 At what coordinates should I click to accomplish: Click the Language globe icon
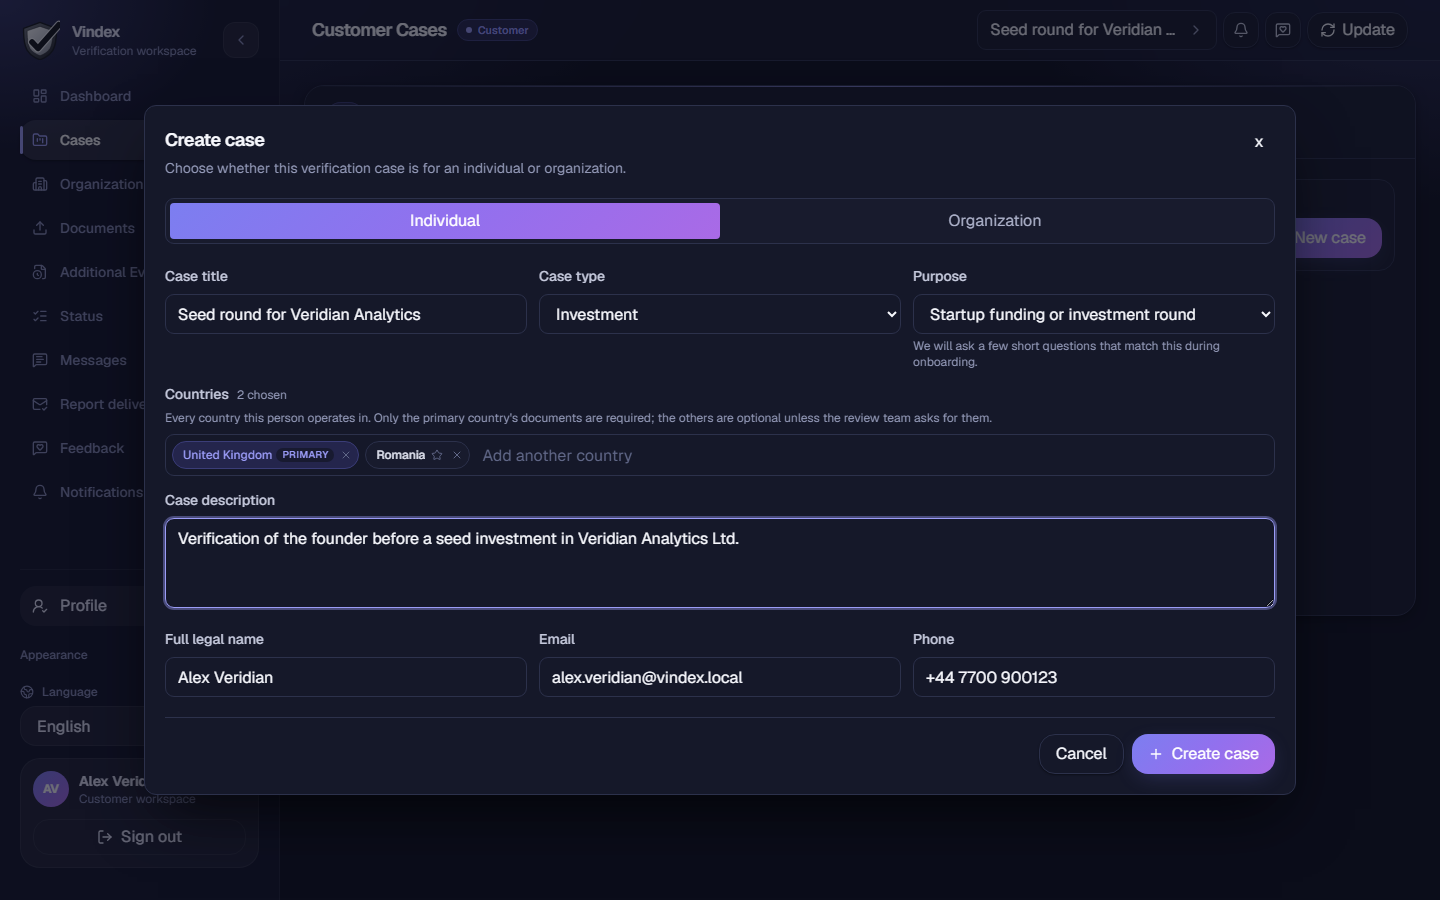27,692
